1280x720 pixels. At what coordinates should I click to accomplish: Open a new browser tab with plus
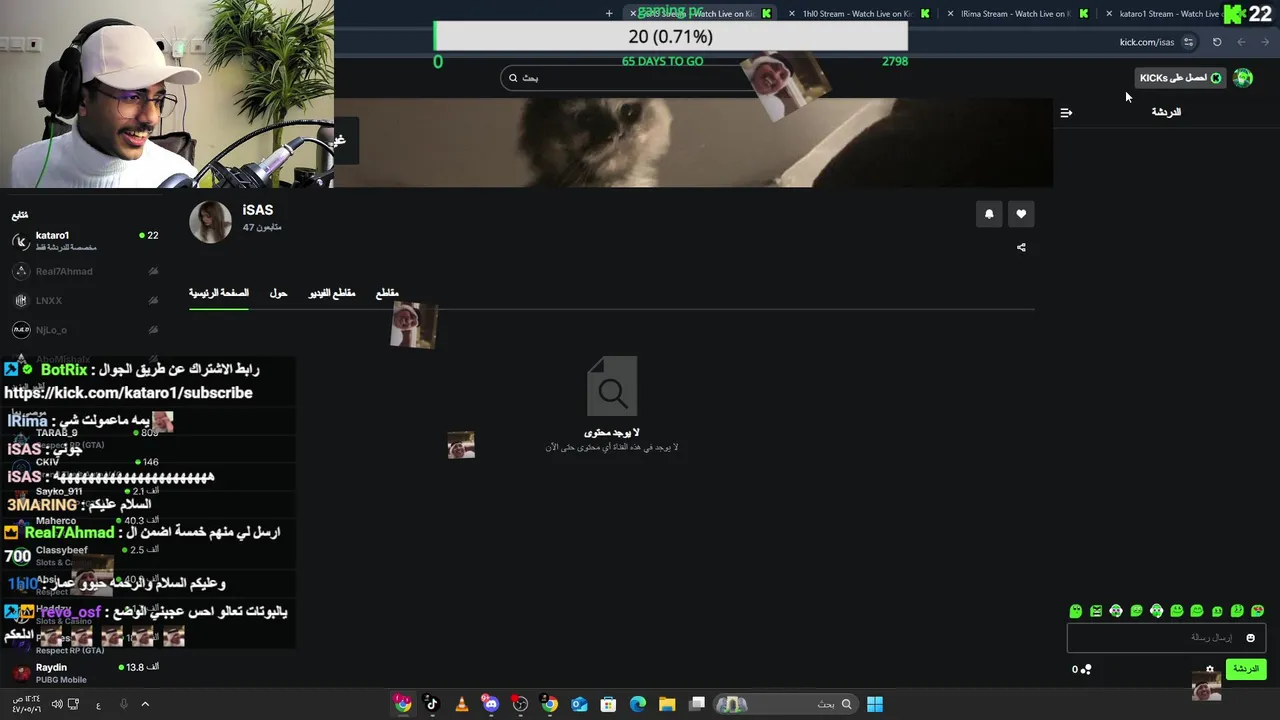[609, 13]
